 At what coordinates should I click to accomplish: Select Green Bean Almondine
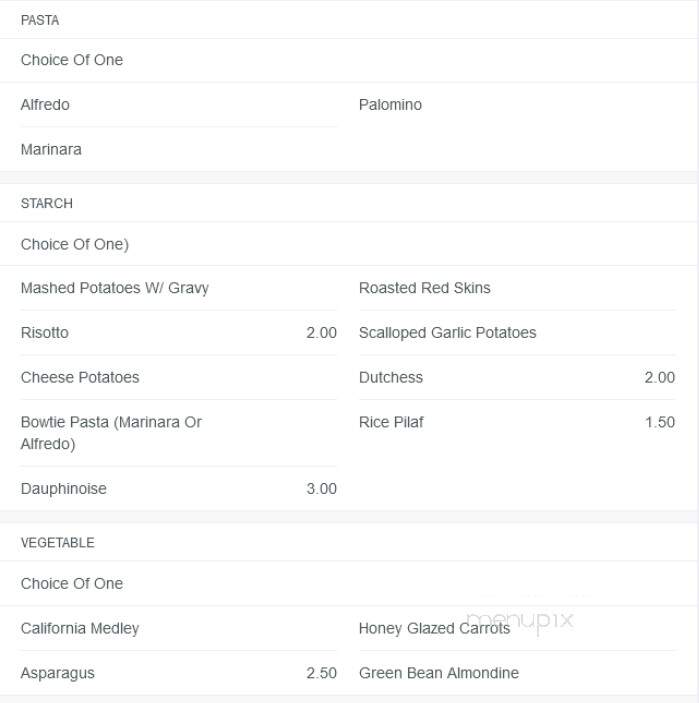pos(439,673)
